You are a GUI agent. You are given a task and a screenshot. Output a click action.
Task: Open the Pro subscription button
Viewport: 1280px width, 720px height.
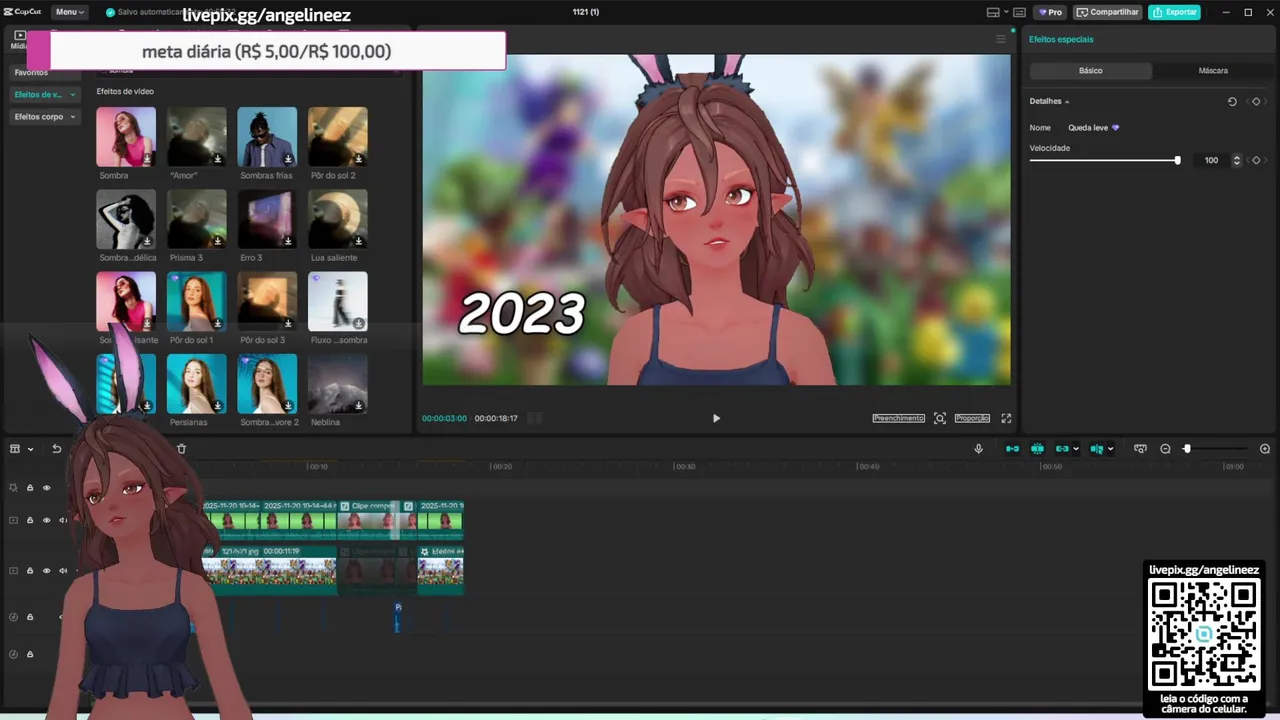(x=1050, y=12)
